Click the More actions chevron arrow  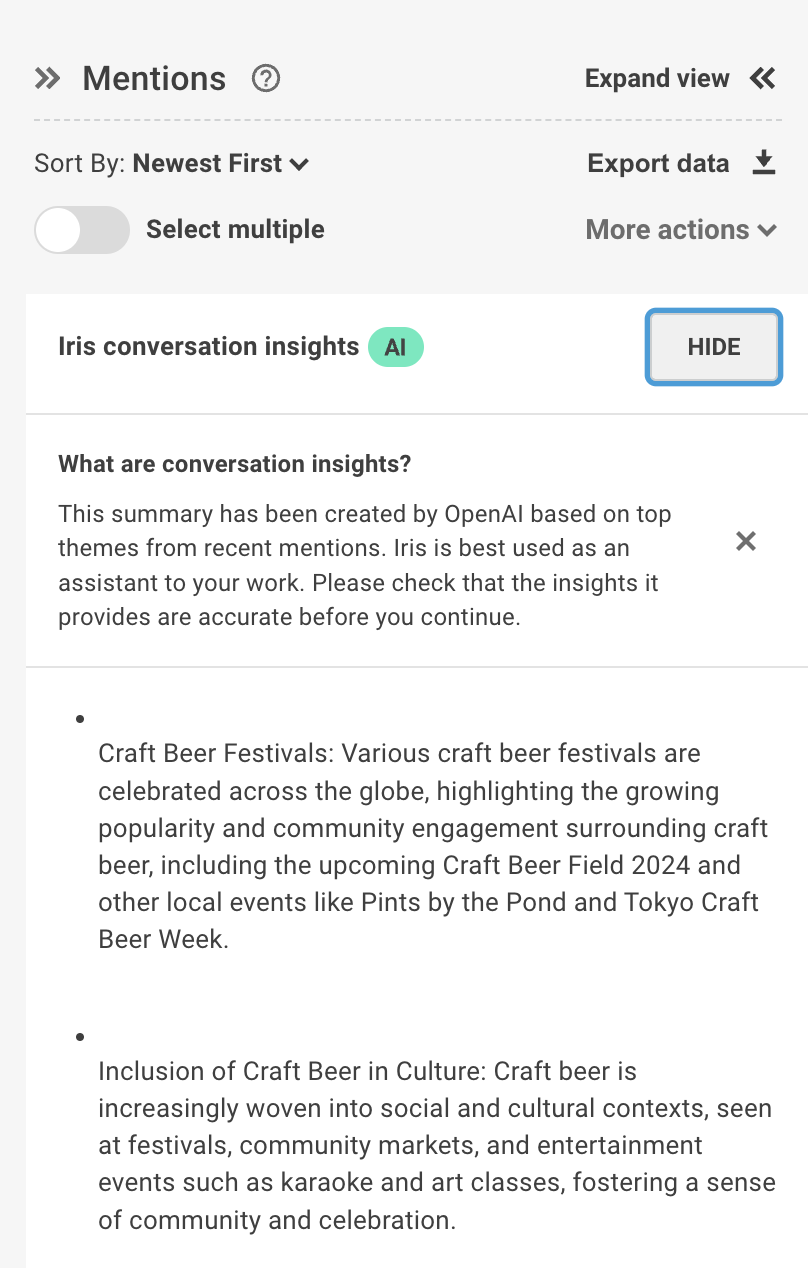pos(767,230)
